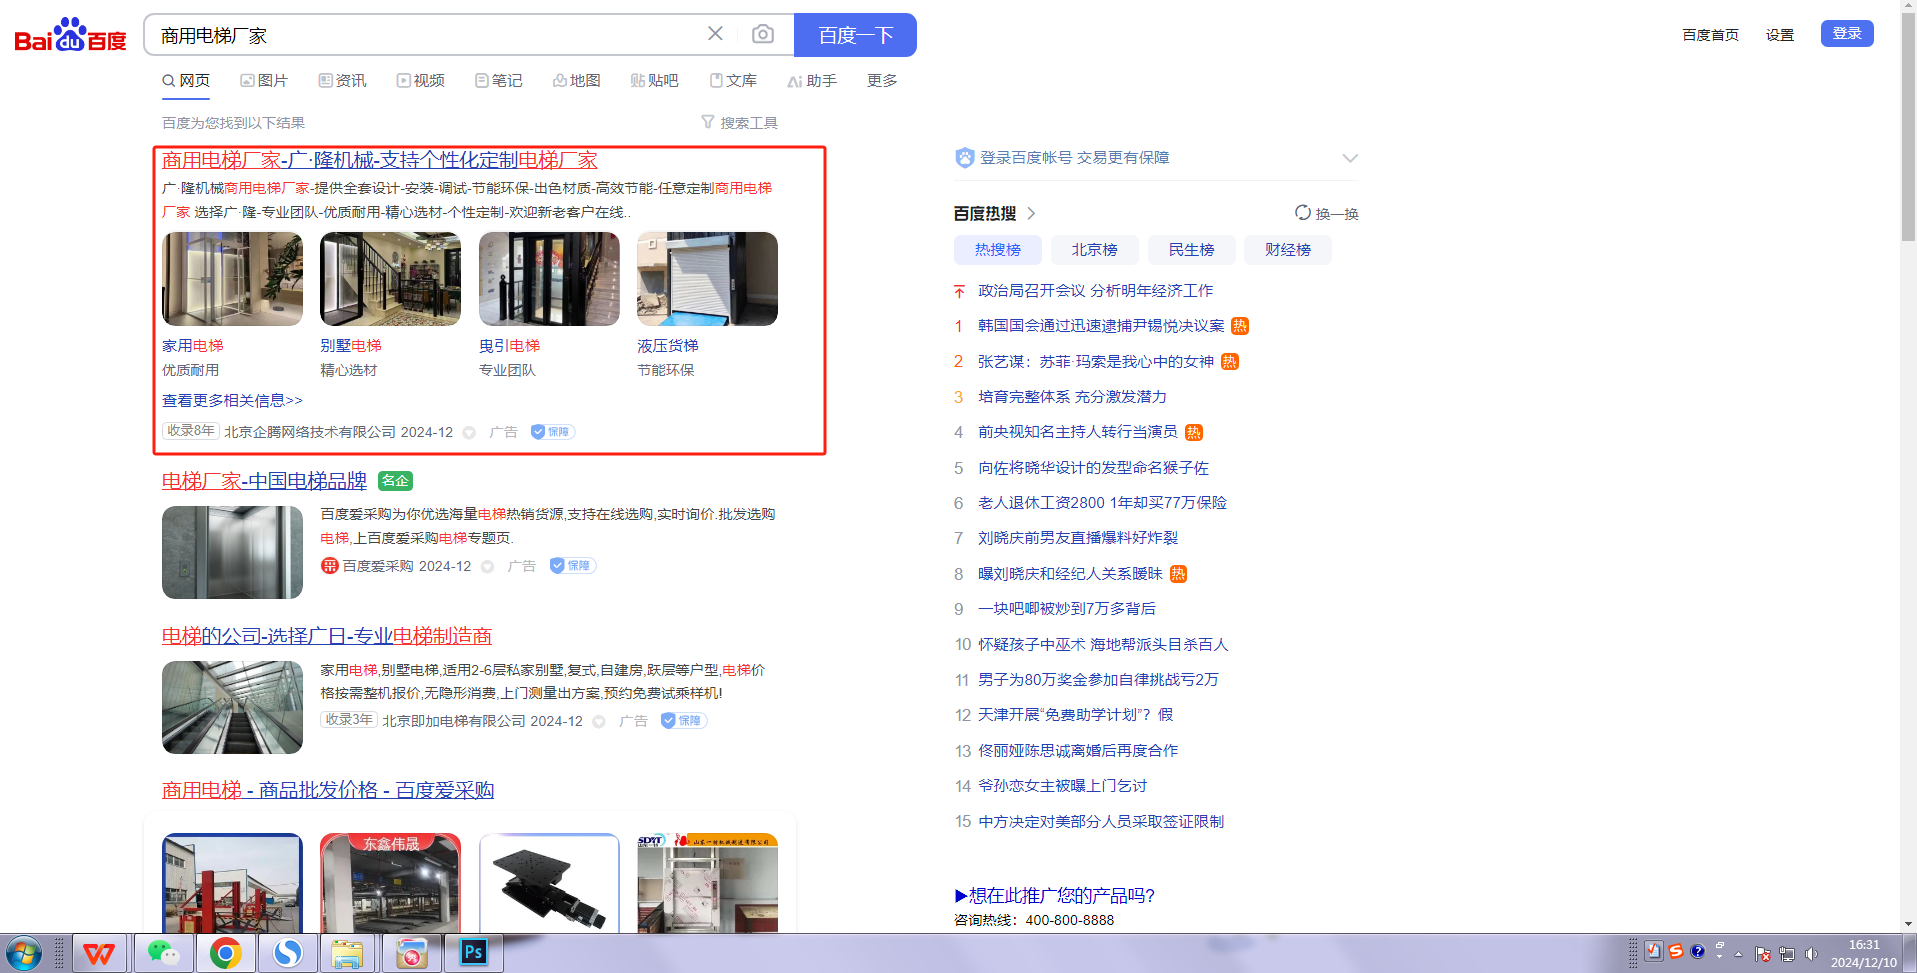The width and height of the screenshot is (1917, 973).
Task: Open the 更多 more categories menu
Action: click(881, 81)
